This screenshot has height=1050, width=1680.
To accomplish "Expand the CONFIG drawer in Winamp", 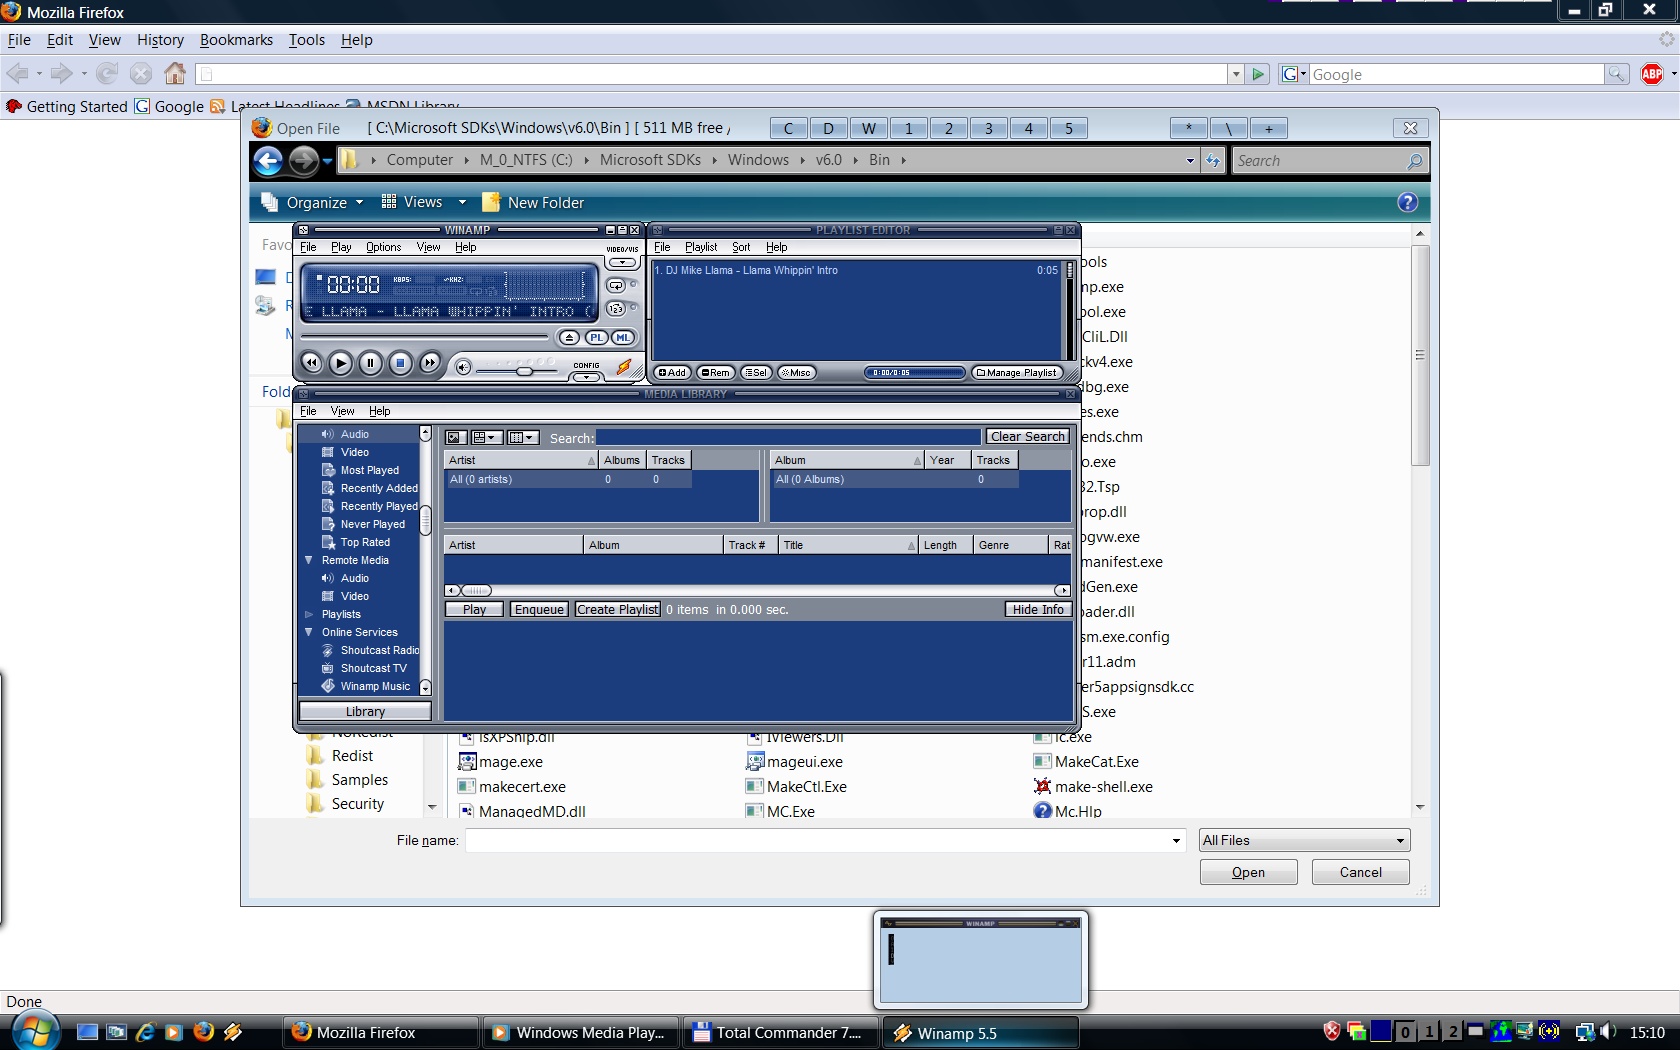I will [x=587, y=371].
